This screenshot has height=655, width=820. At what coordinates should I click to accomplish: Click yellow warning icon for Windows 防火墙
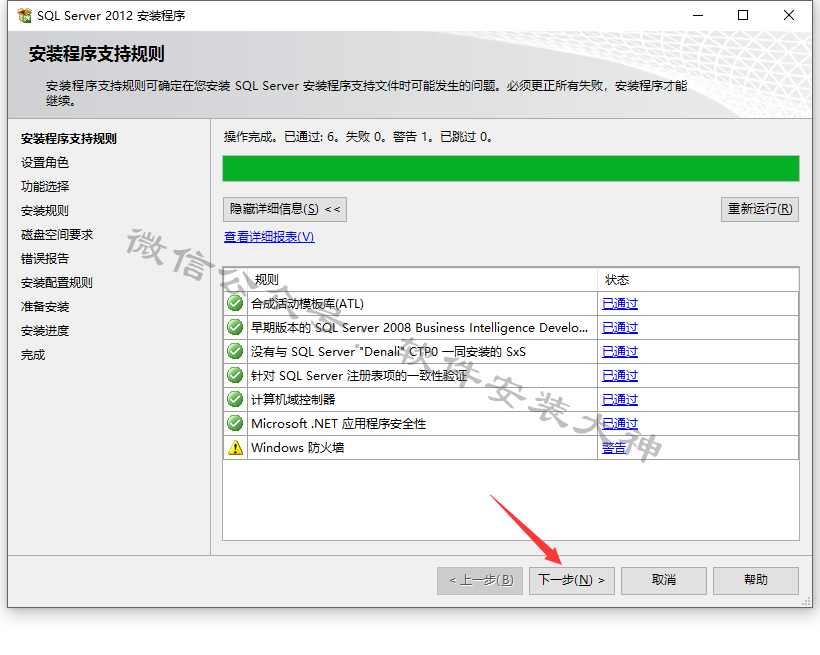(x=235, y=448)
